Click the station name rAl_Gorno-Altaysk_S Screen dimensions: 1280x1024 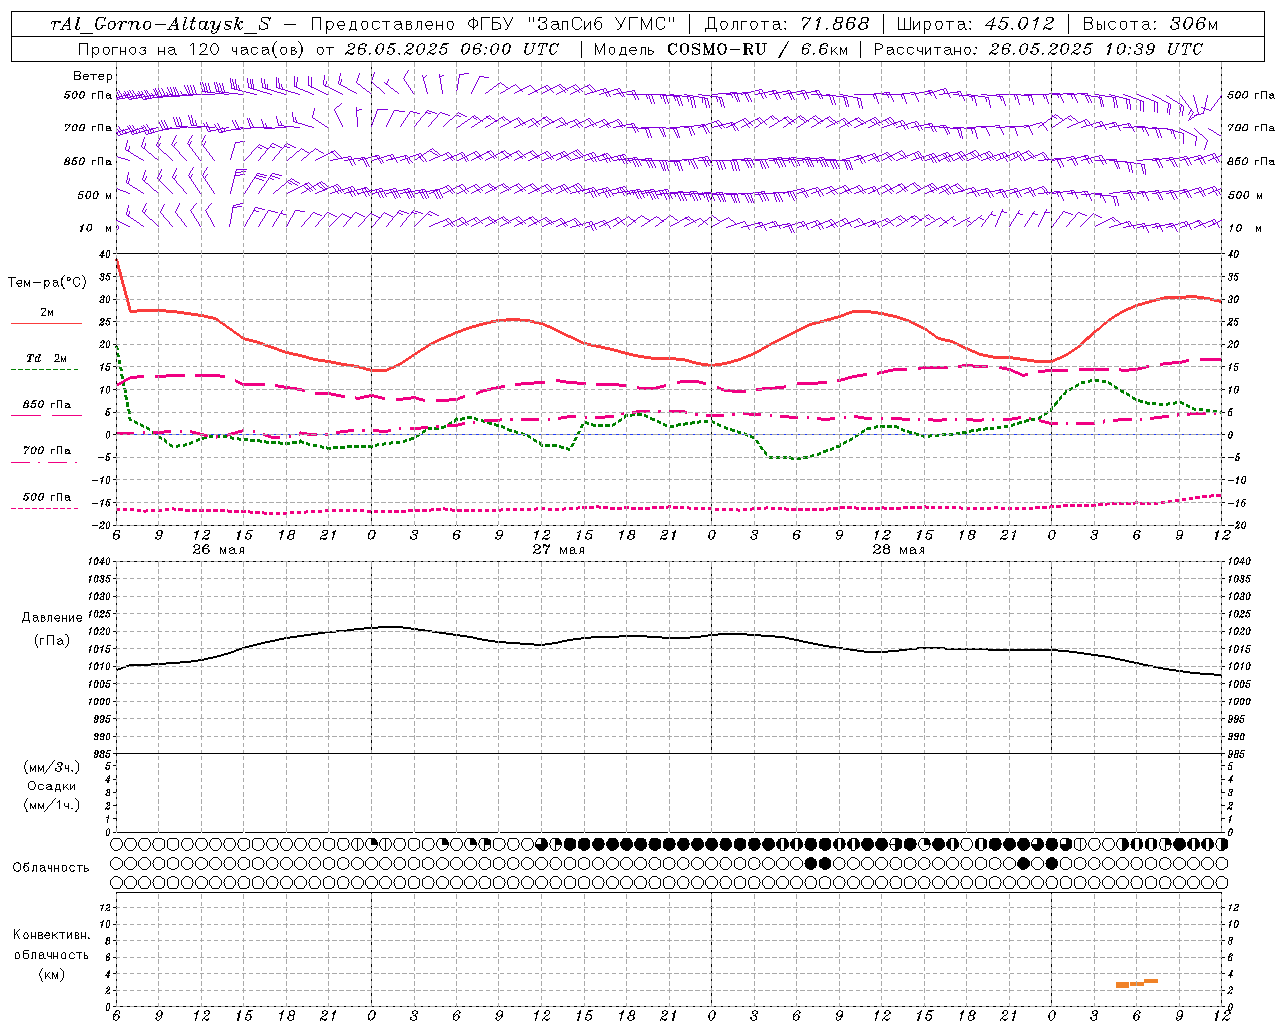[x=161, y=24]
